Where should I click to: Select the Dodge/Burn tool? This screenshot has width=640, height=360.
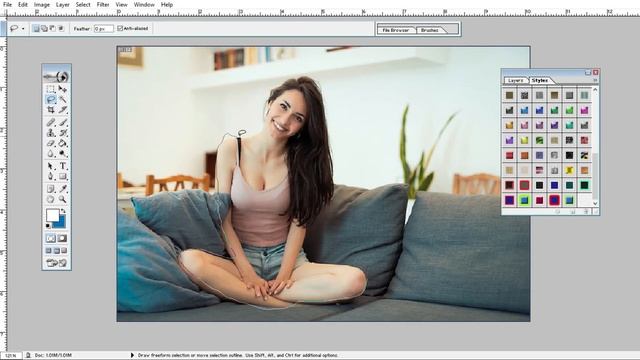pos(62,154)
